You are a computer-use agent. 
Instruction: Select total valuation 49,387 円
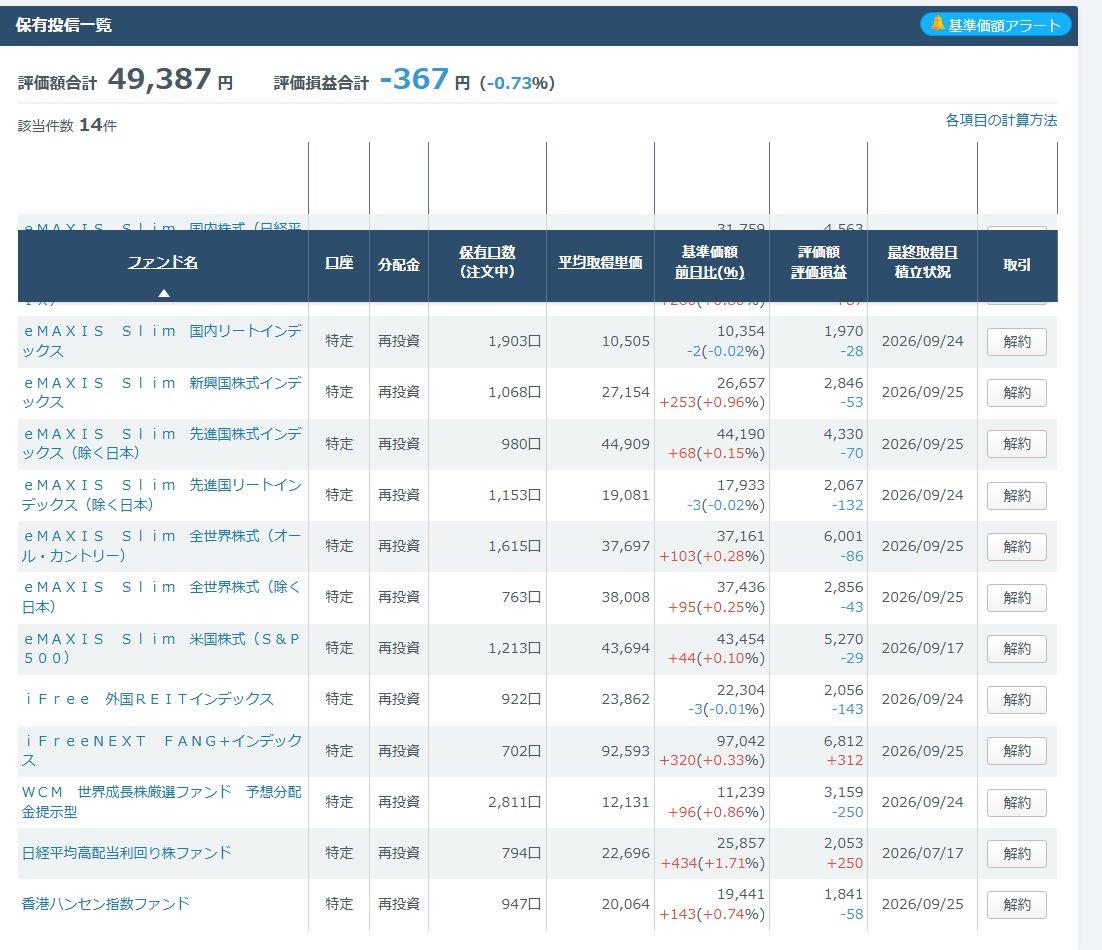pyautogui.click(x=170, y=79)
